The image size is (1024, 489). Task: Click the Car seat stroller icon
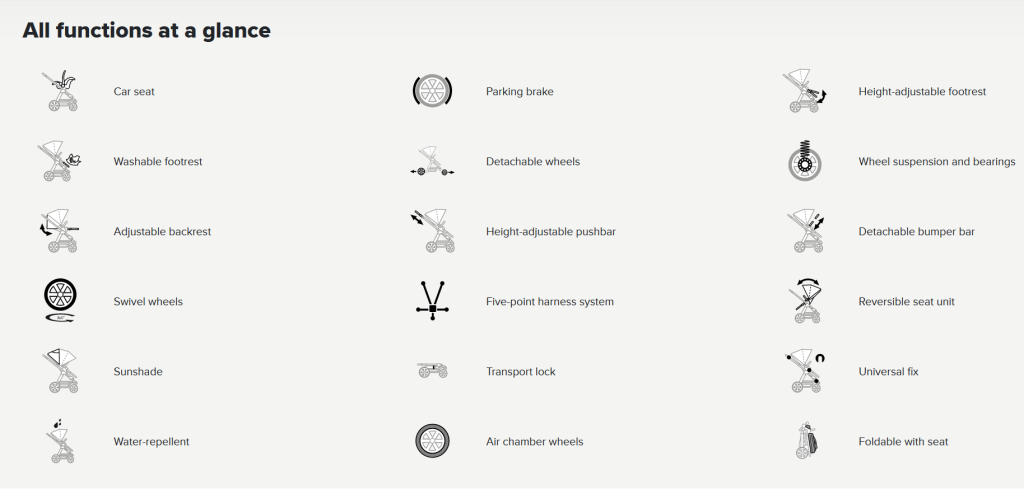(x=60, y=91)
